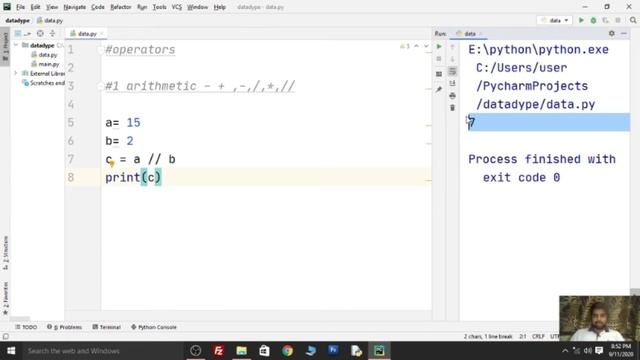Open the Window menu
This screenshot has width=640, height=360.
[197, 7]
